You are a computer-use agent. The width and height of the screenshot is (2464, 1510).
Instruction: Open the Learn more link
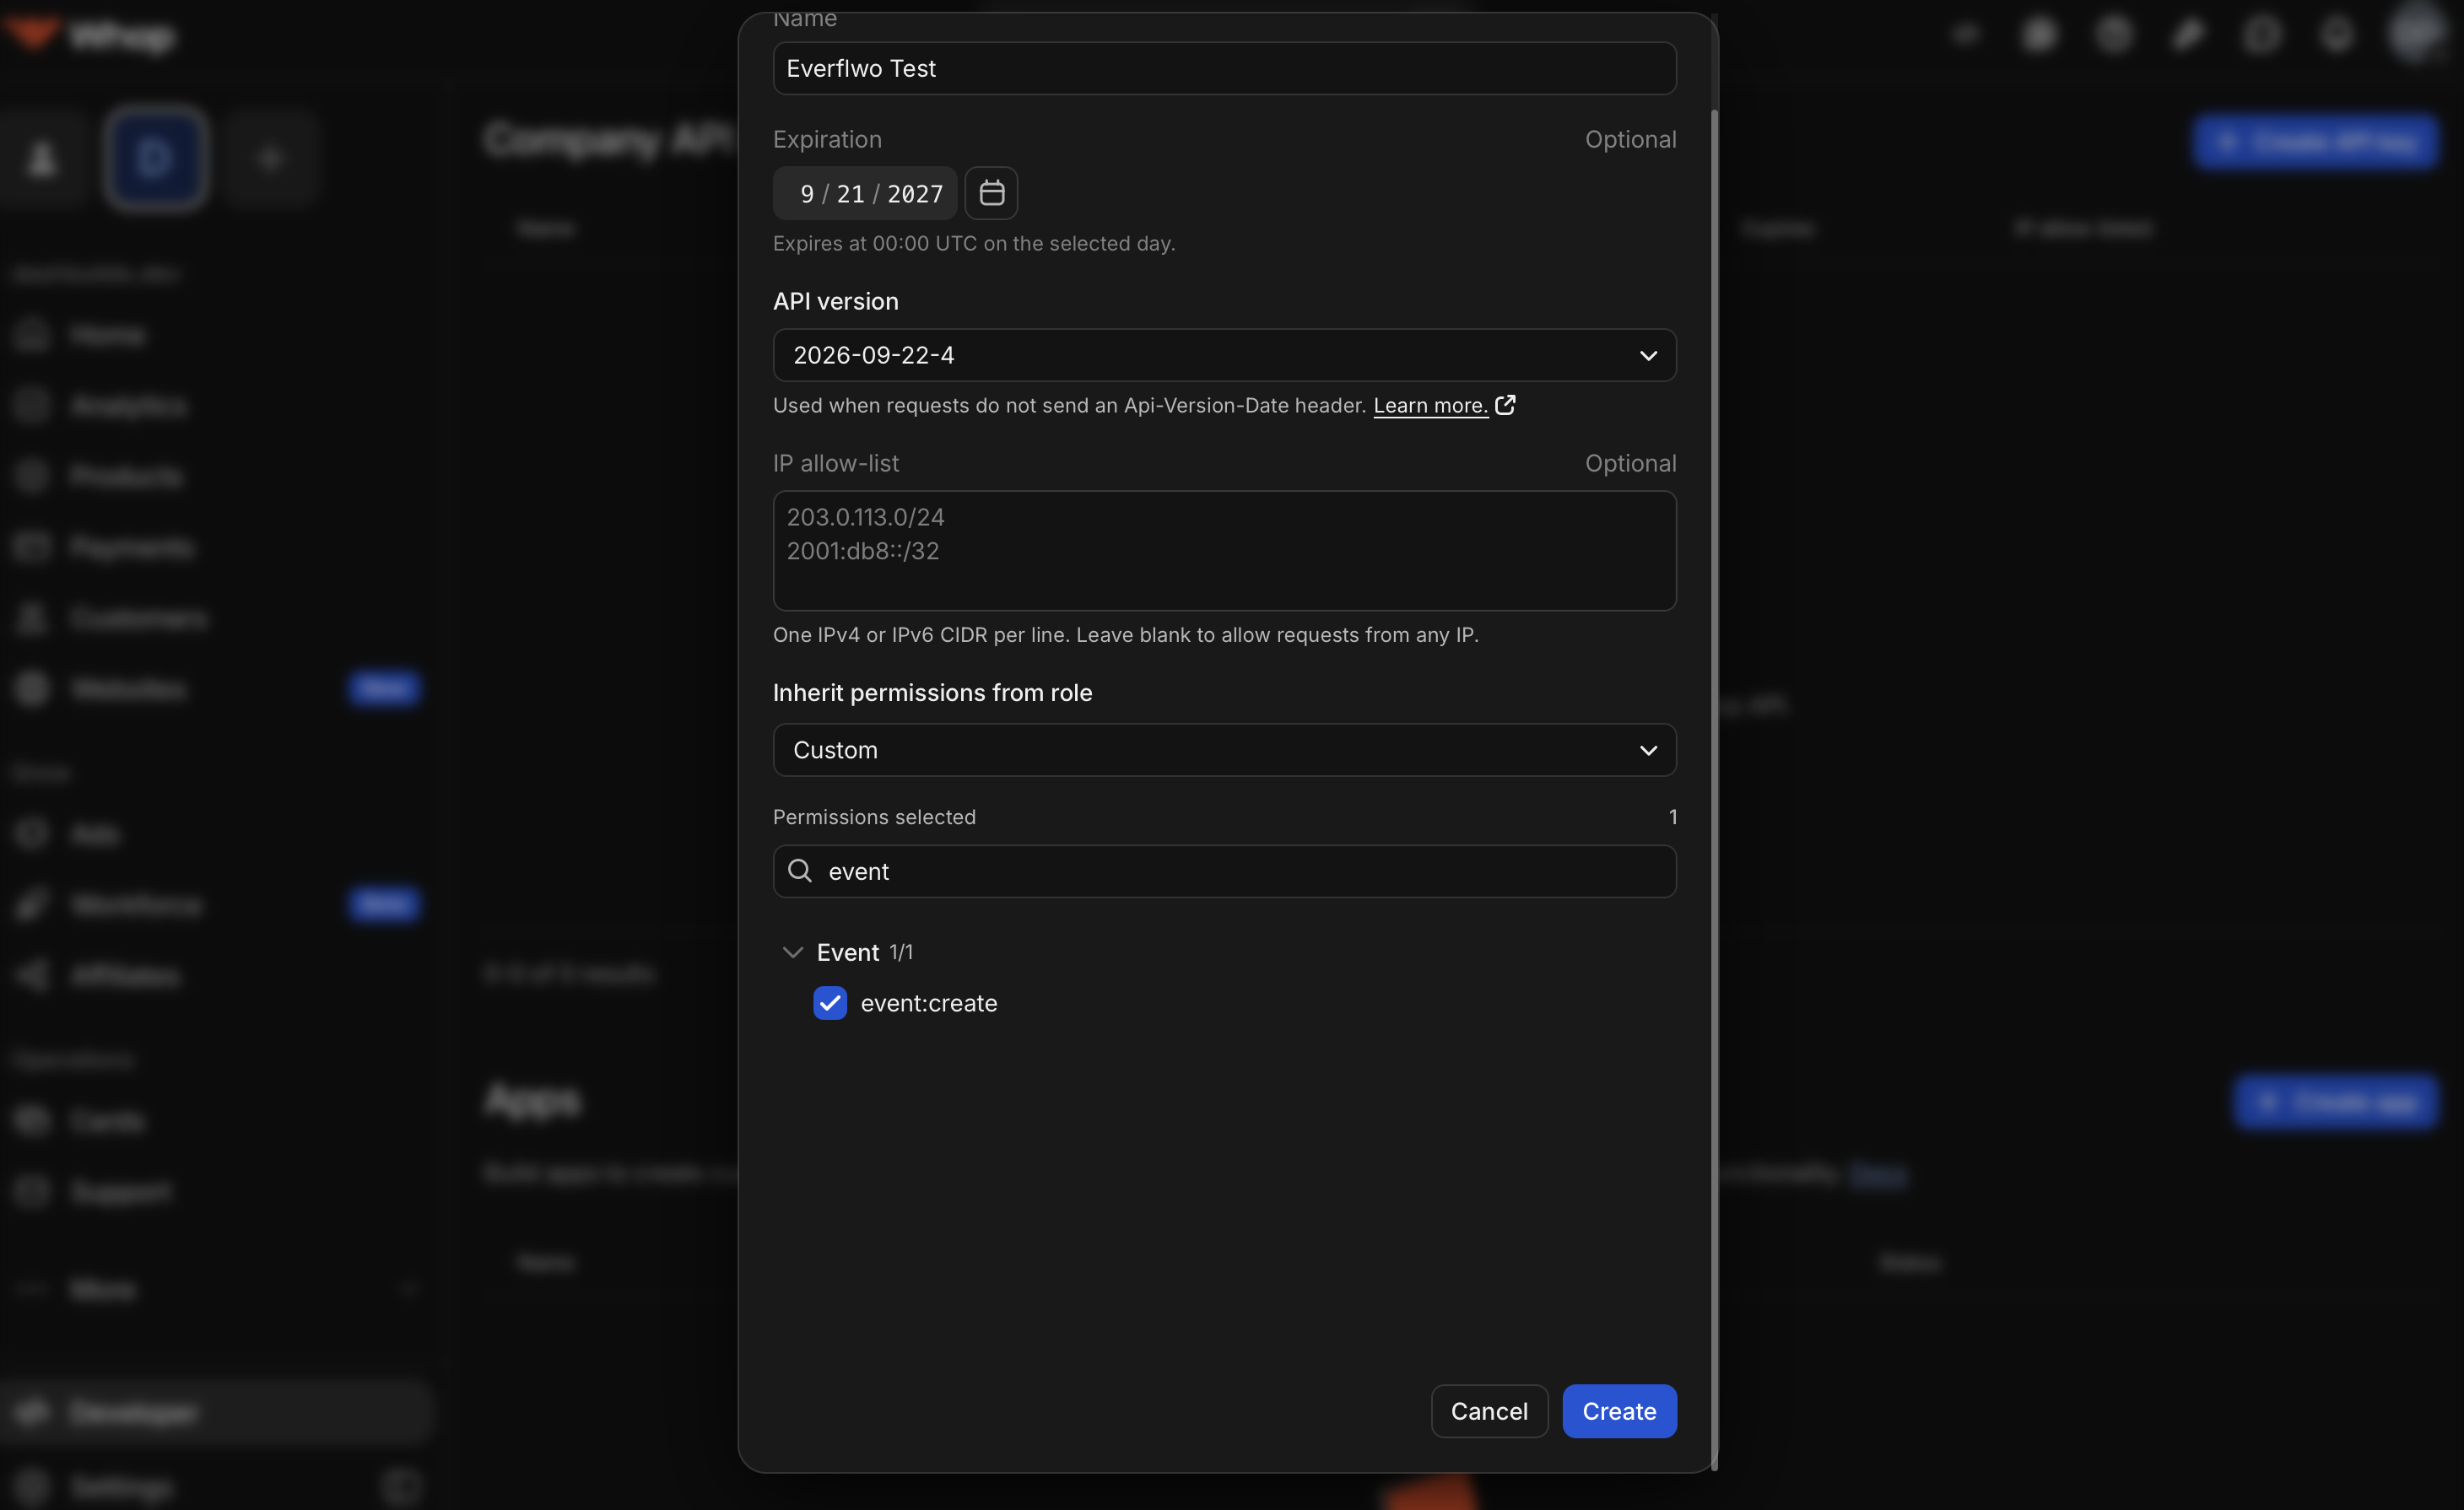[x=1430, y=405]
